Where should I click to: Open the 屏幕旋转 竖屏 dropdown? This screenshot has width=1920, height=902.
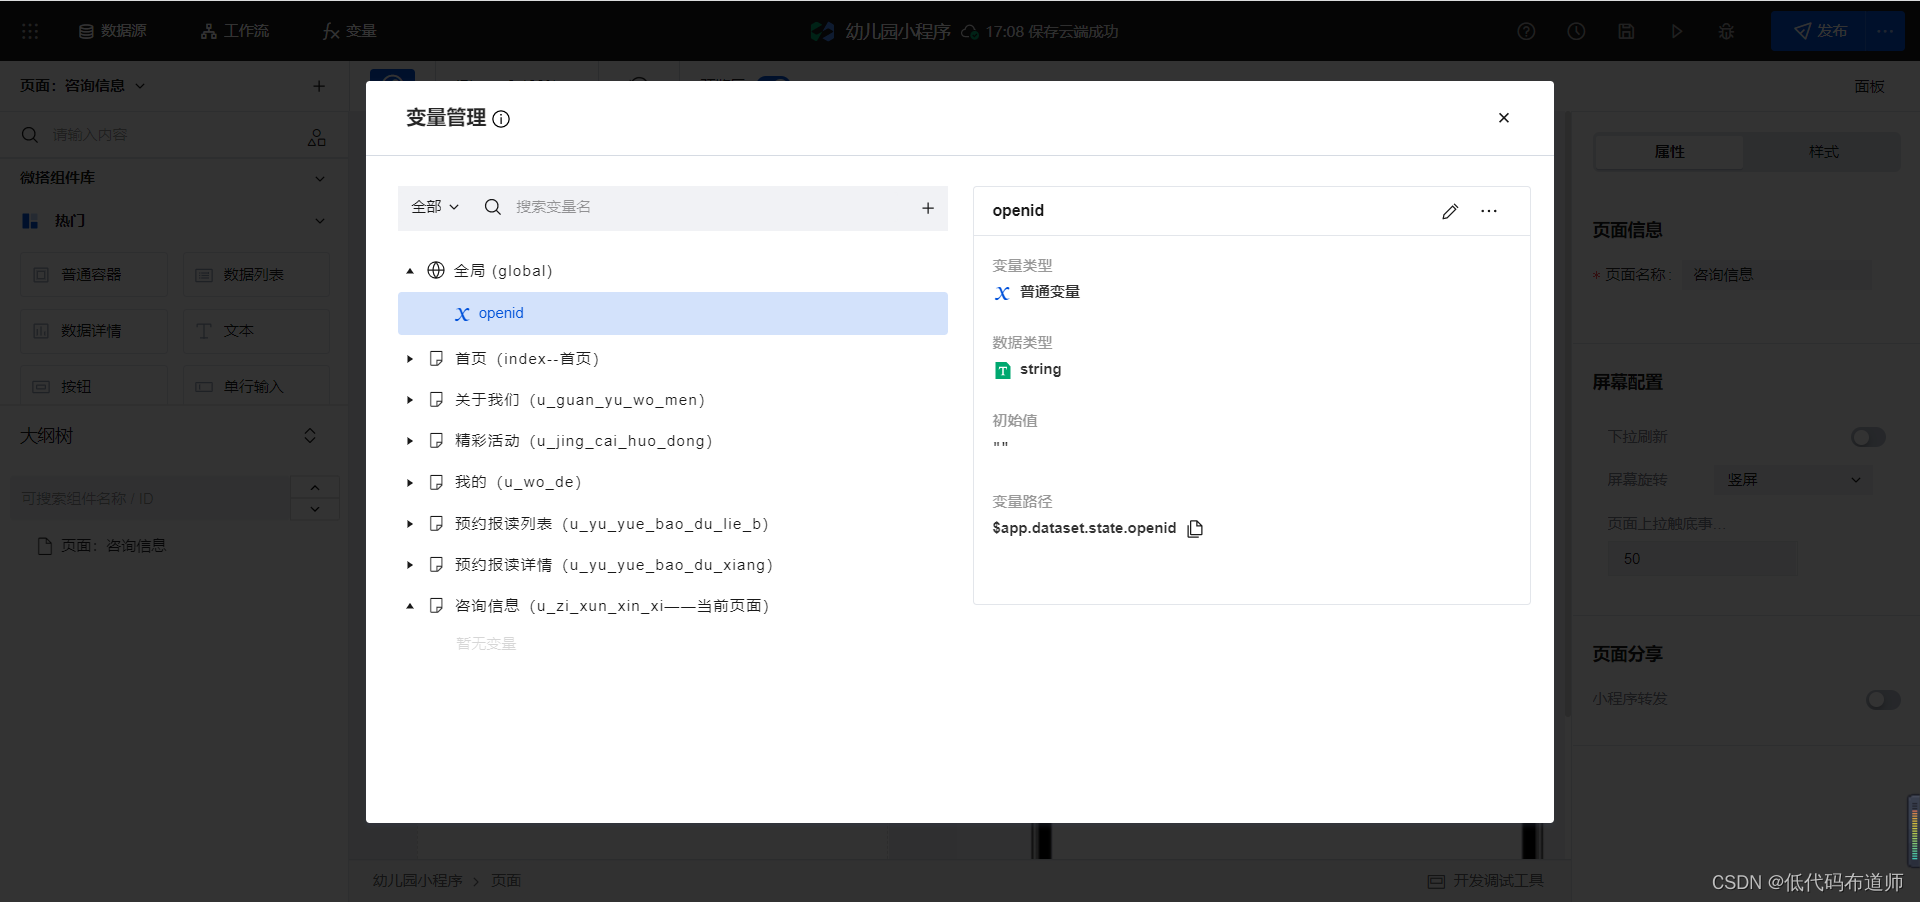click(1793, 480)
